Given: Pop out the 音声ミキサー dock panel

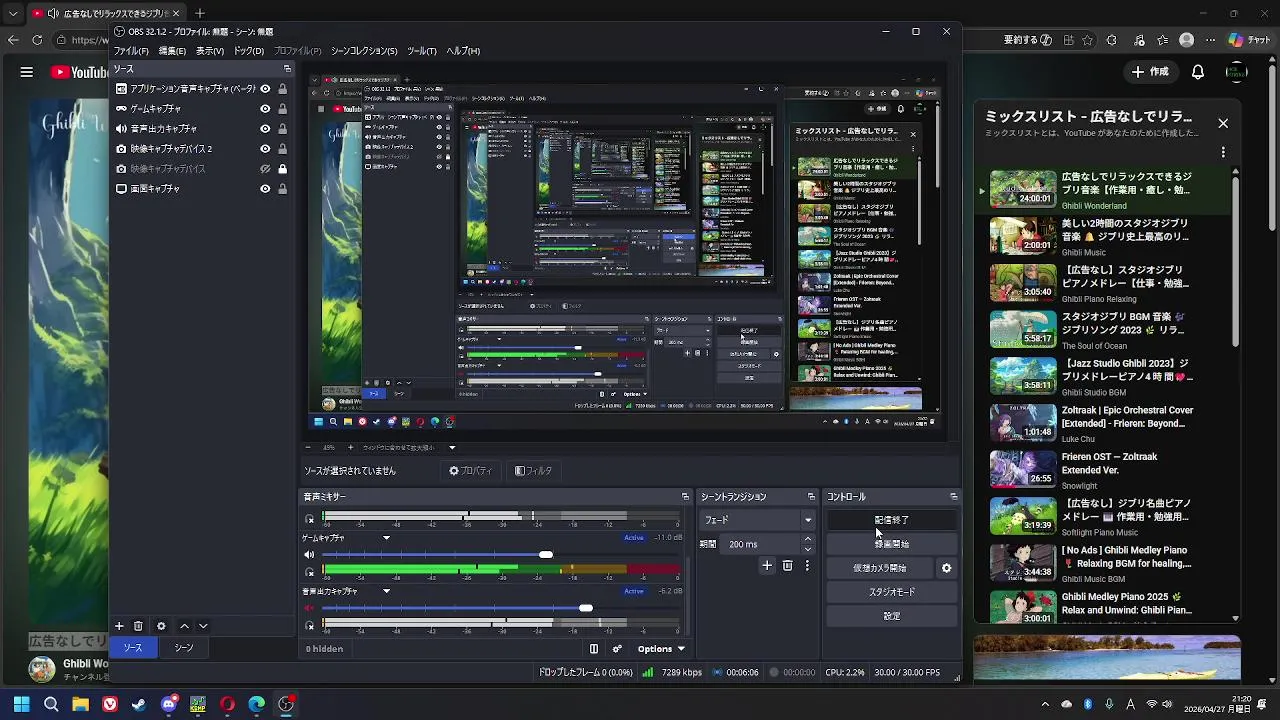Looking at the screenshot, I should click(x=685, y=497).
